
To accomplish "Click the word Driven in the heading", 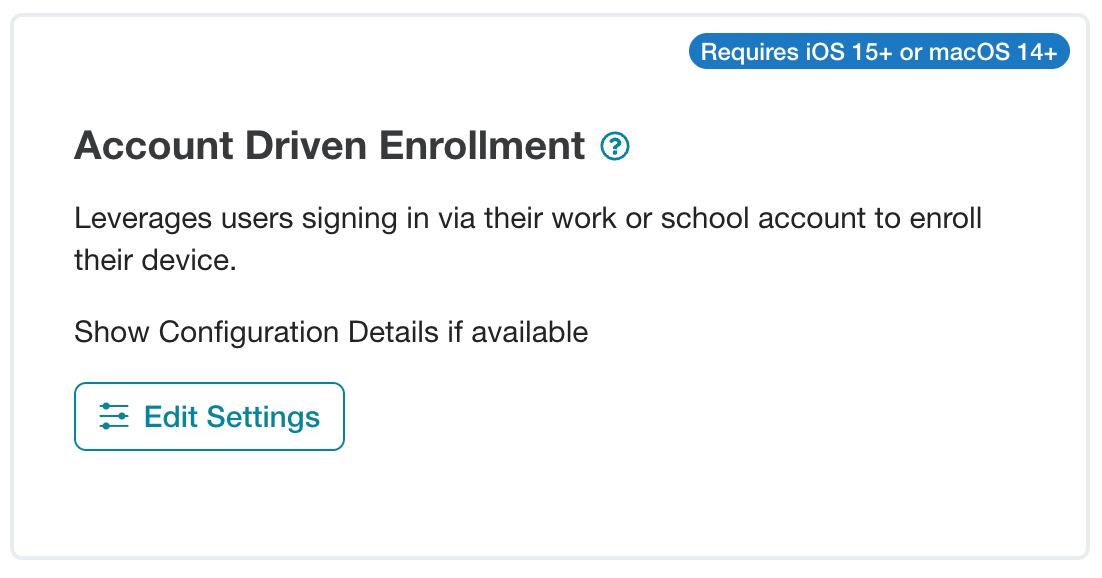I will tap(306, 146).
